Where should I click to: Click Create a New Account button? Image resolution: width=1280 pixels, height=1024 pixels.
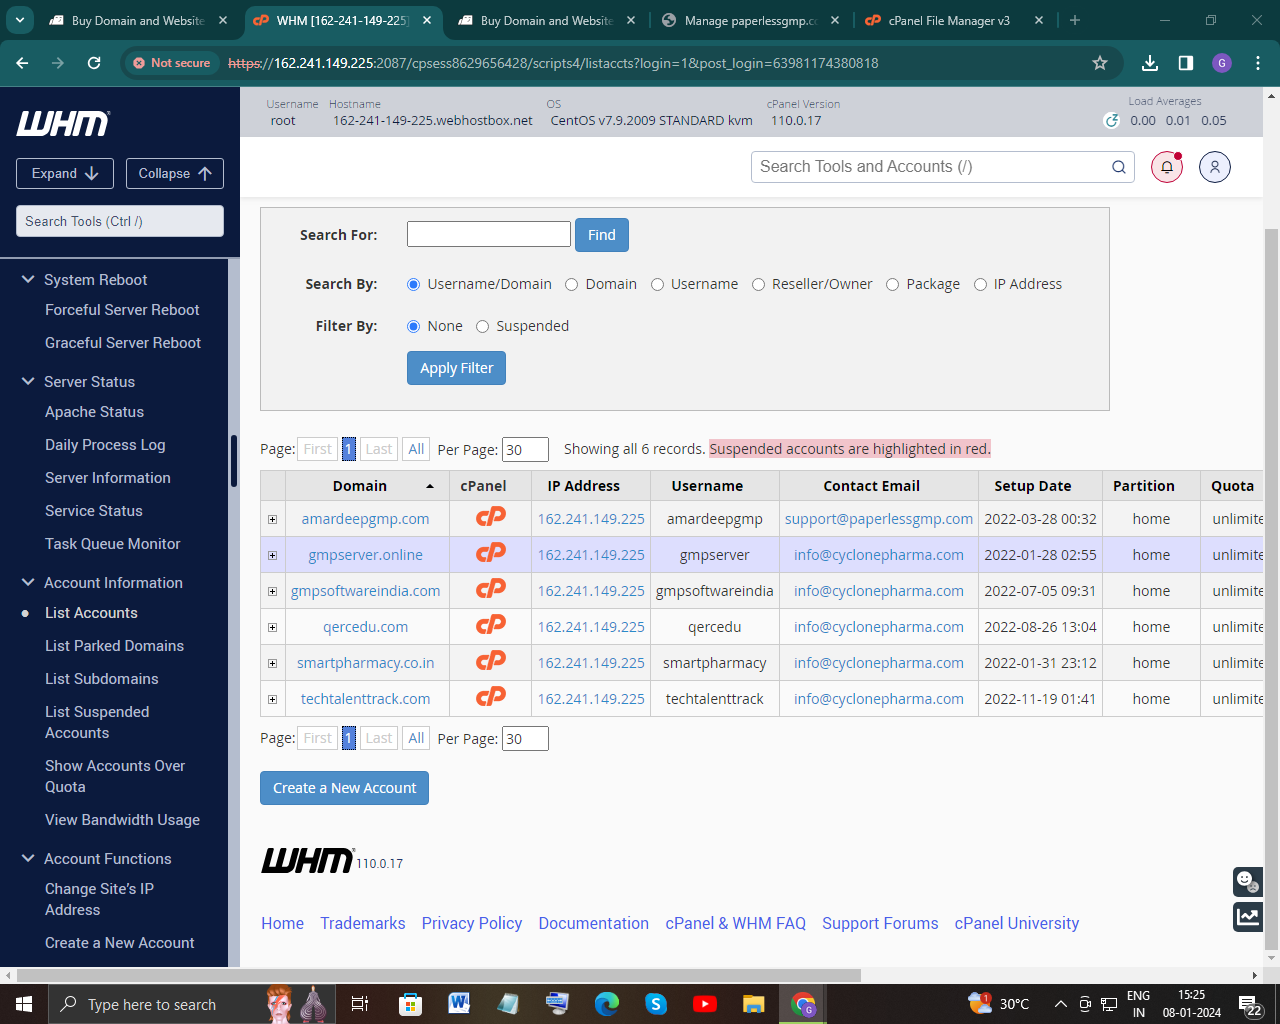click(344, 788)
